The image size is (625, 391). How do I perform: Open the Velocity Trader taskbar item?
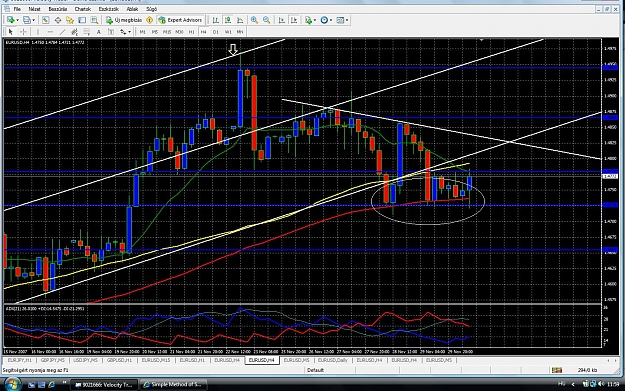tap(104, 385)
